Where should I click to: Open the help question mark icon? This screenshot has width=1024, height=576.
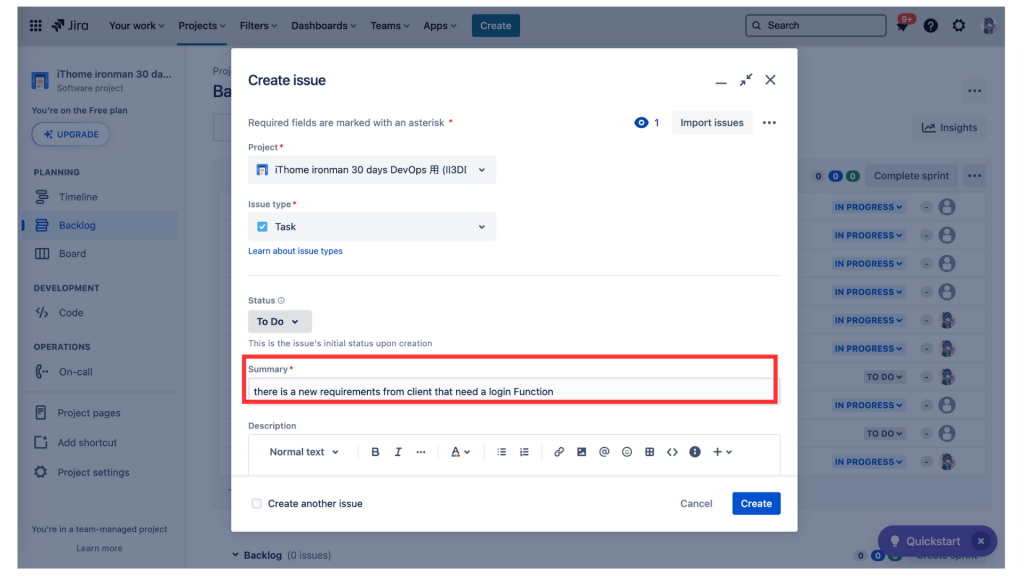(931, 25)
